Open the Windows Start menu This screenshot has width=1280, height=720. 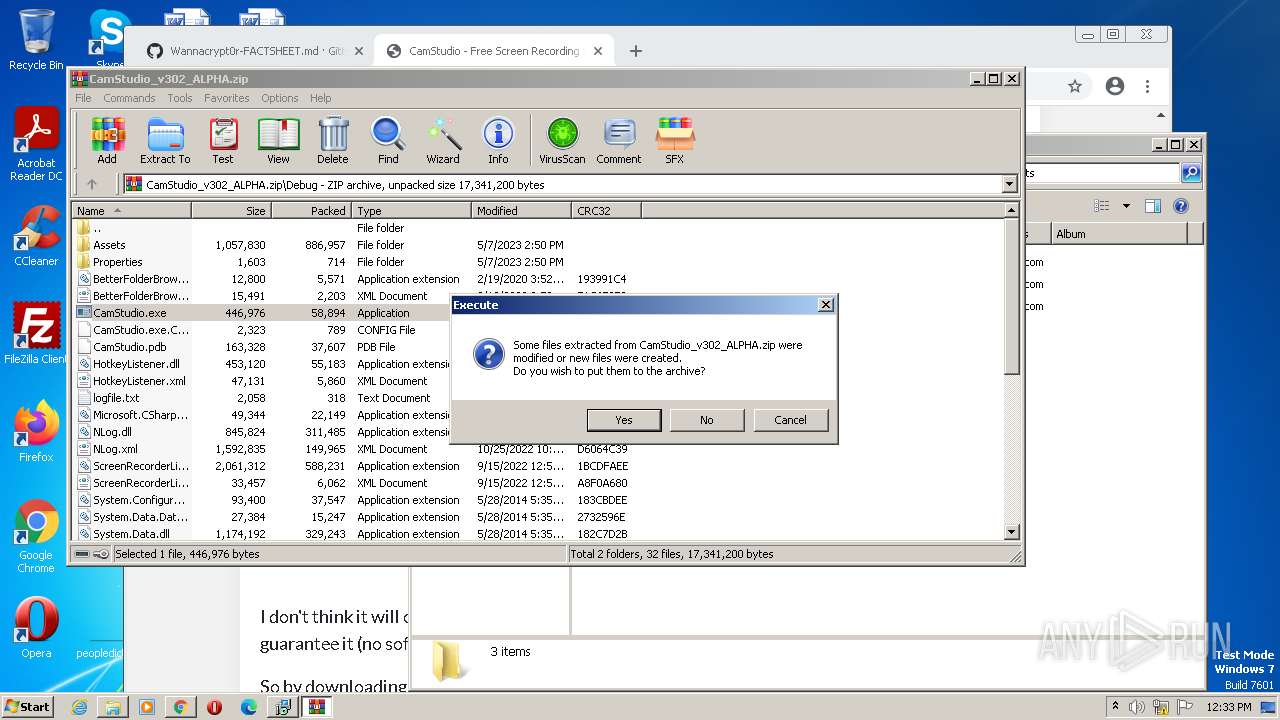point(28,707)
